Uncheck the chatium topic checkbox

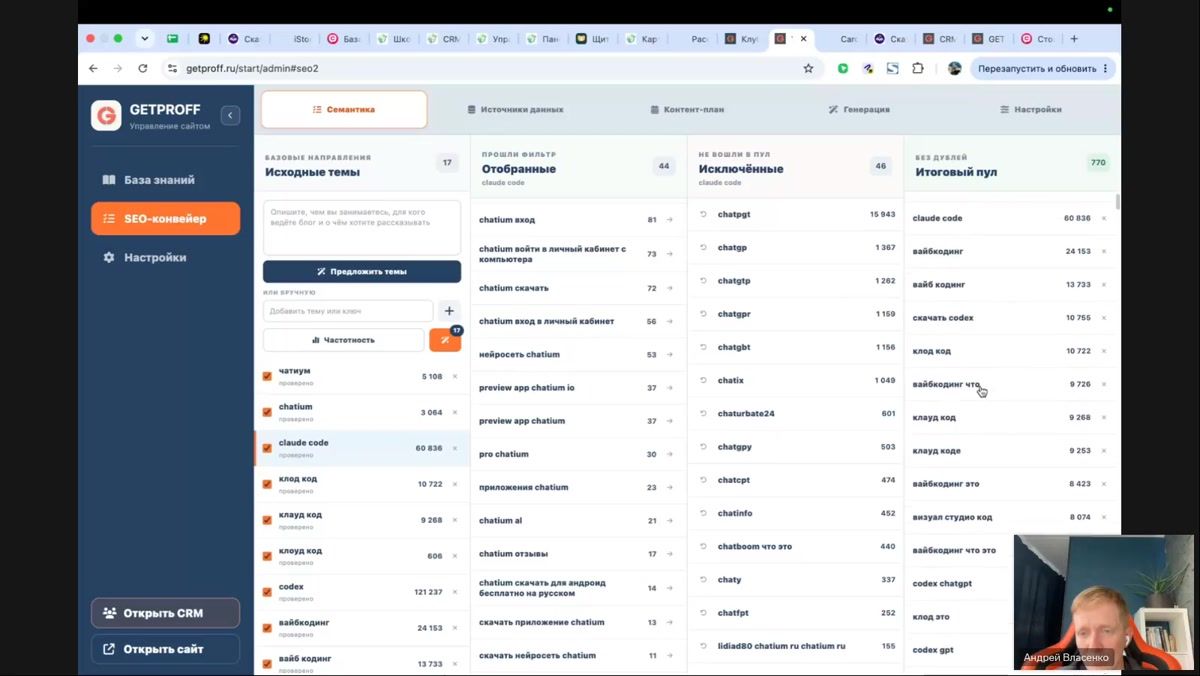267,412
